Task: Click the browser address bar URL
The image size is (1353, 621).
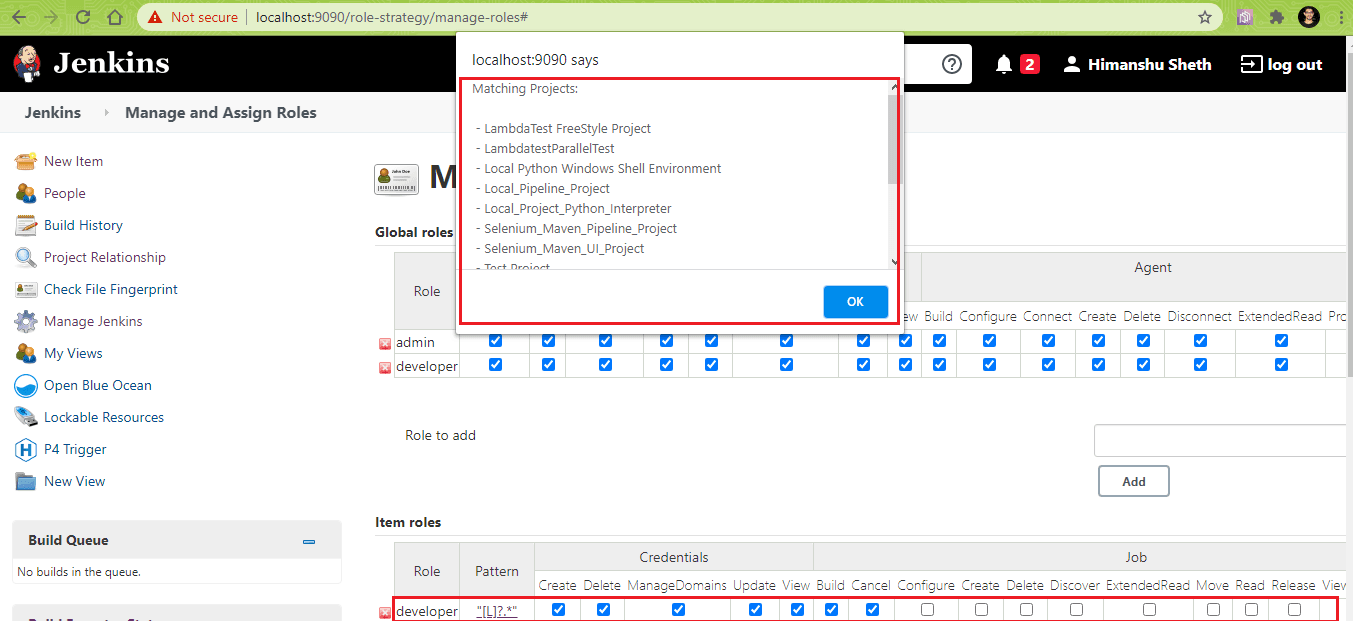Action: click(x=392, y=17)
